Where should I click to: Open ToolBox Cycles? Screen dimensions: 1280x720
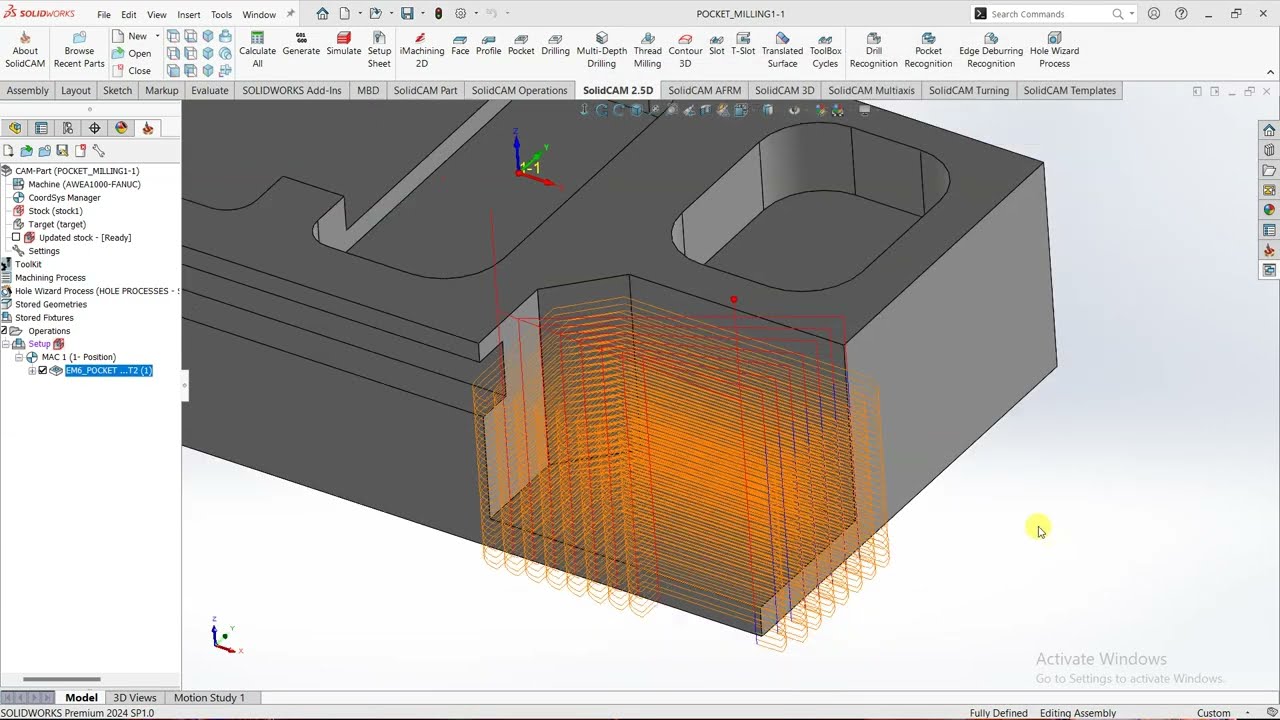click(x=825, y=50)
